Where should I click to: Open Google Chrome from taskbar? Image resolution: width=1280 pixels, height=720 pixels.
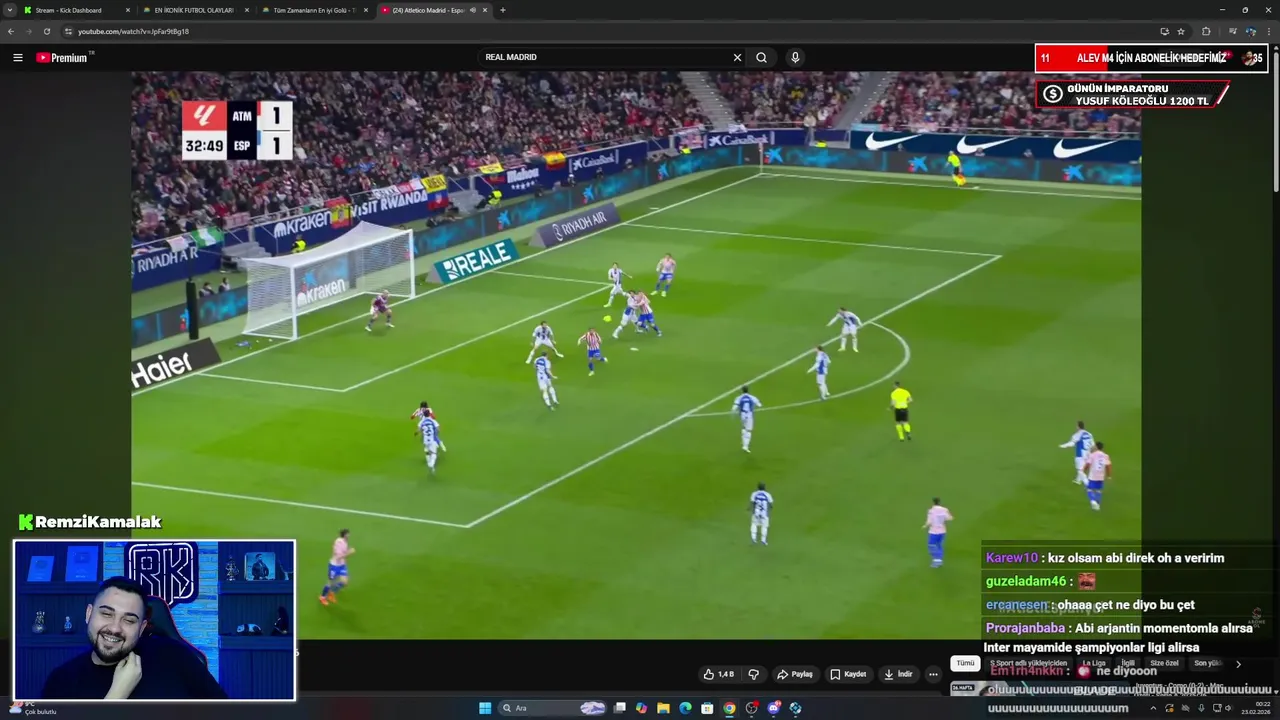tap(729, 708)
